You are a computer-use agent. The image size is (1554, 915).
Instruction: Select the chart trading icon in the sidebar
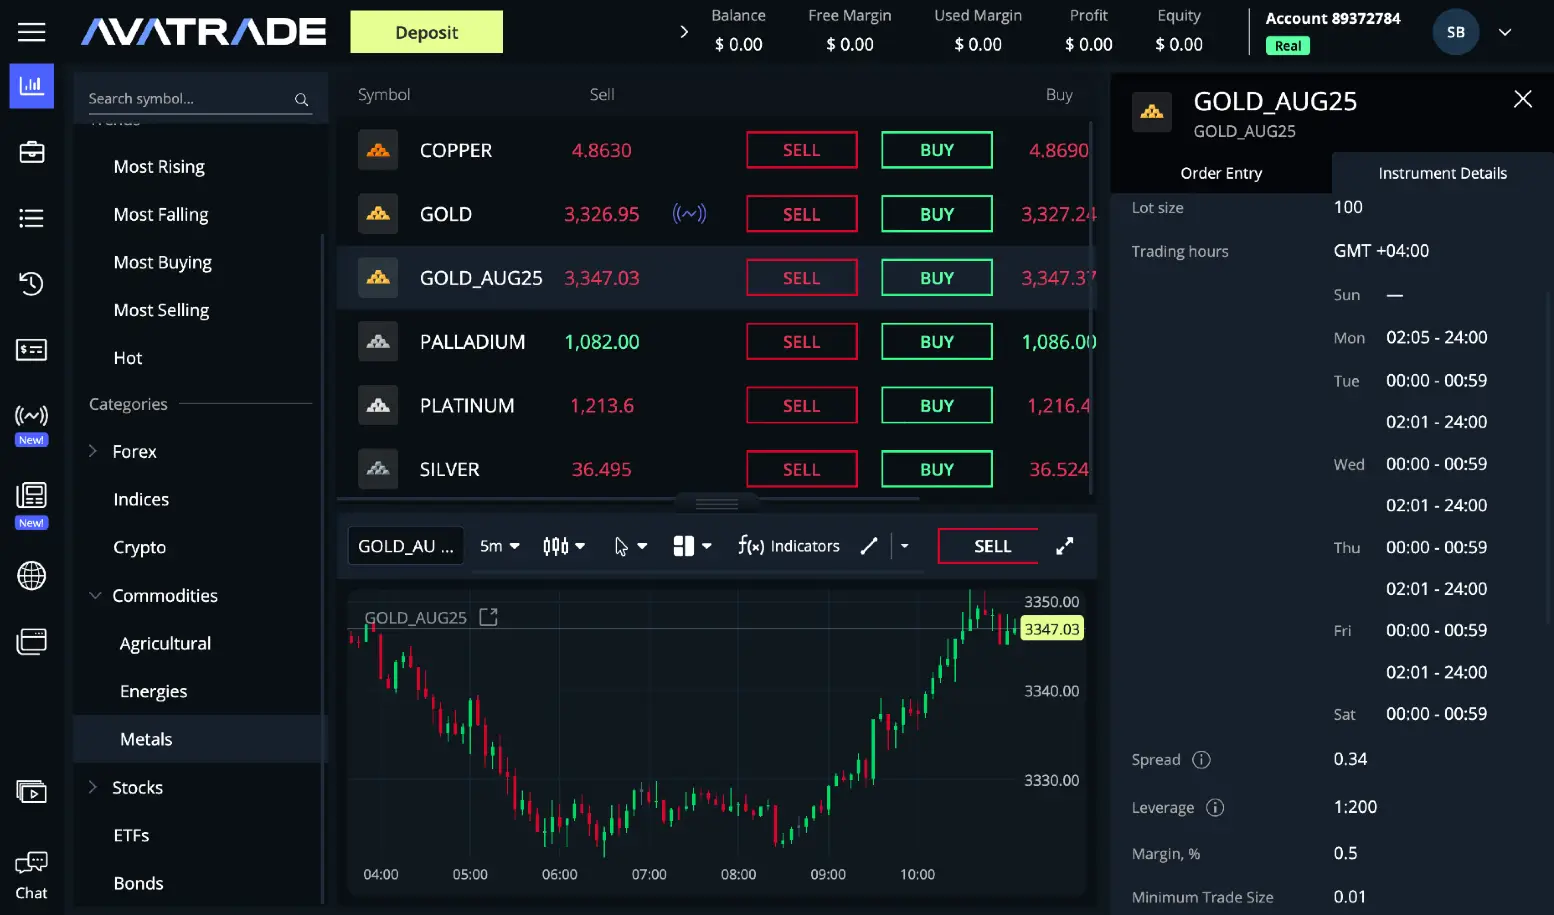[x=32, y=86]
